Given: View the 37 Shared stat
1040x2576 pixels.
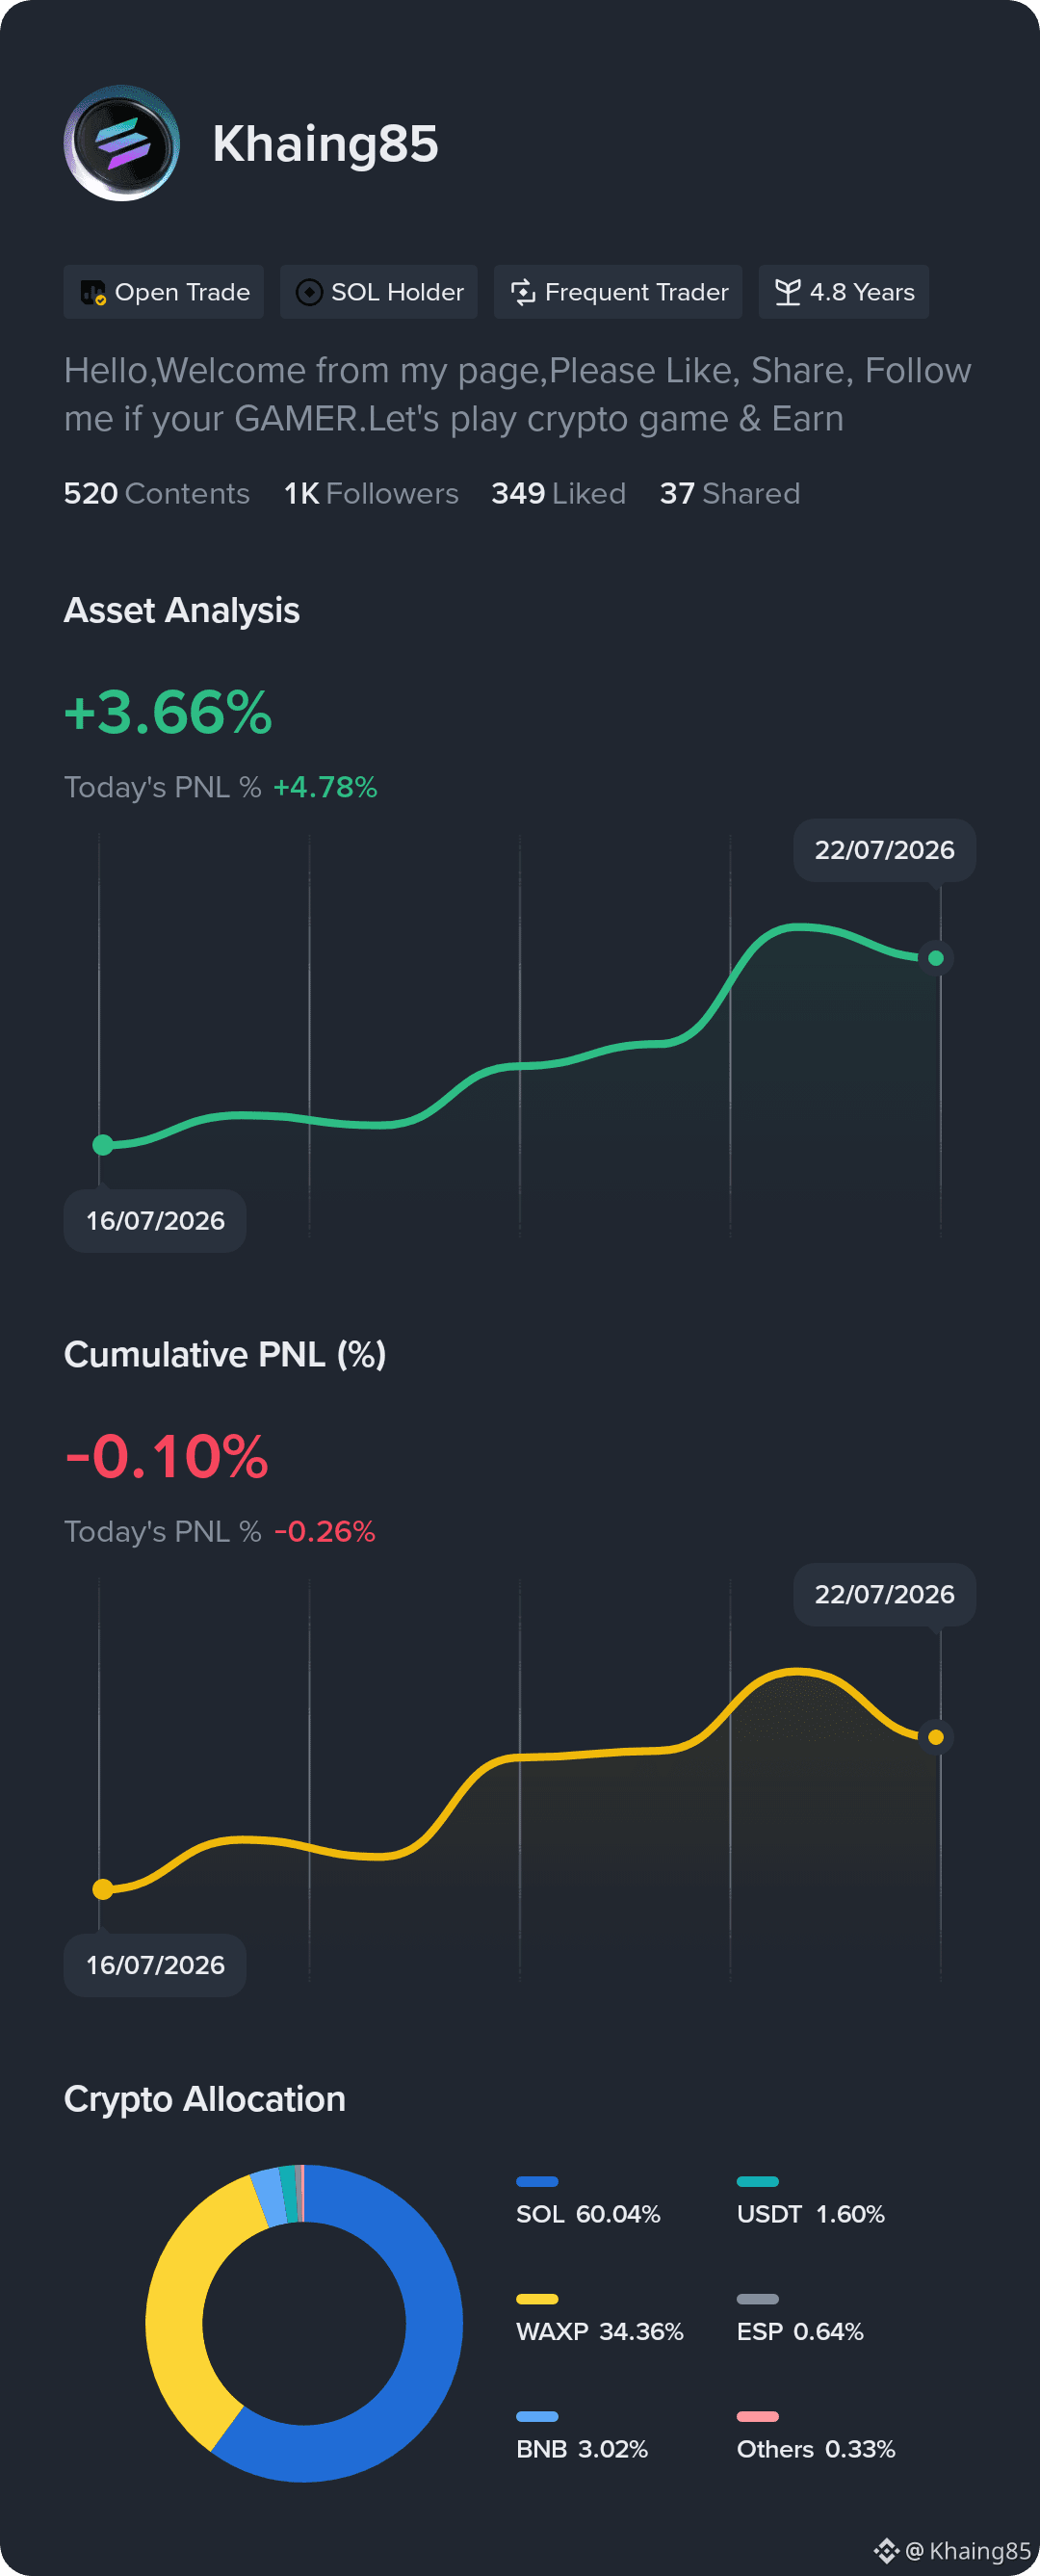Looking at the screenshot, I should [x=730, y=493].
